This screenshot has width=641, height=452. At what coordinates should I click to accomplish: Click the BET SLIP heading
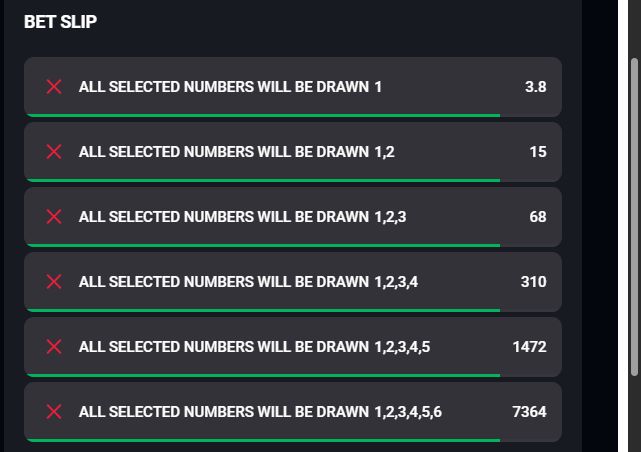60,22
